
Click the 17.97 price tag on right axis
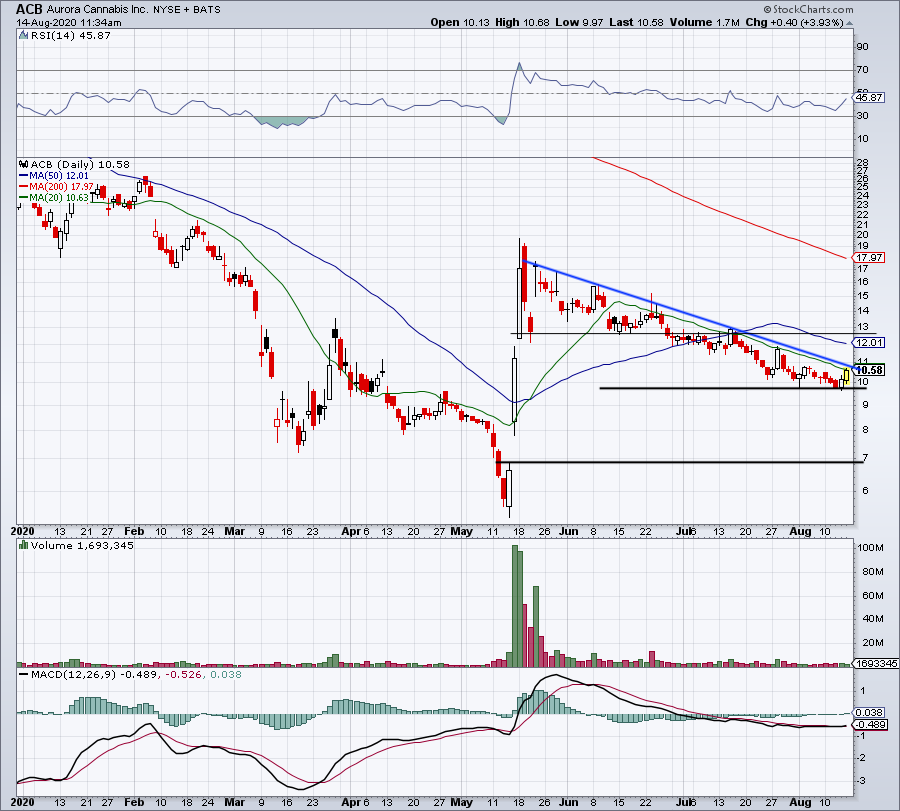[x=868, y=257]
